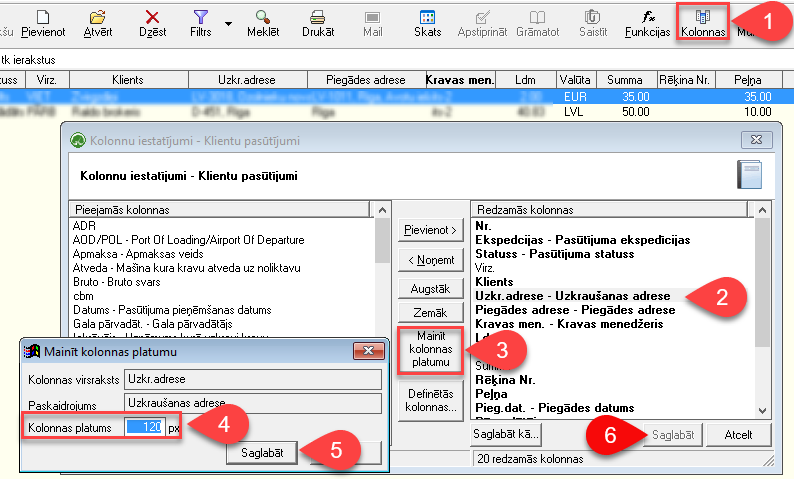This screenshot has width=794, height=479.
Task: Click the Kolonnas virsraksts field
Action: (253, 379)
